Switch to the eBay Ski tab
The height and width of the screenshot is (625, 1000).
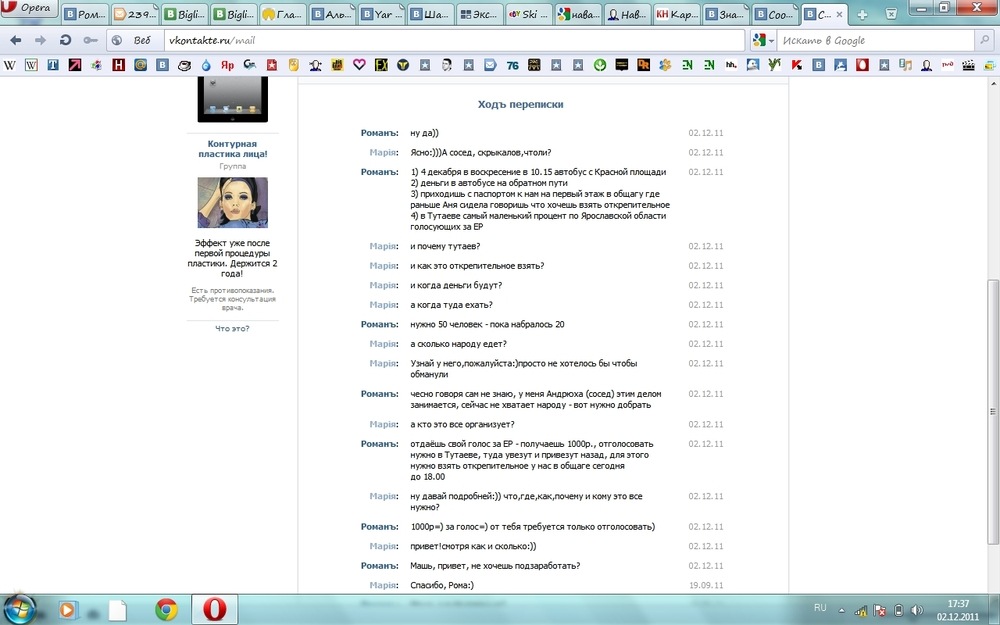tap(526, 15)
